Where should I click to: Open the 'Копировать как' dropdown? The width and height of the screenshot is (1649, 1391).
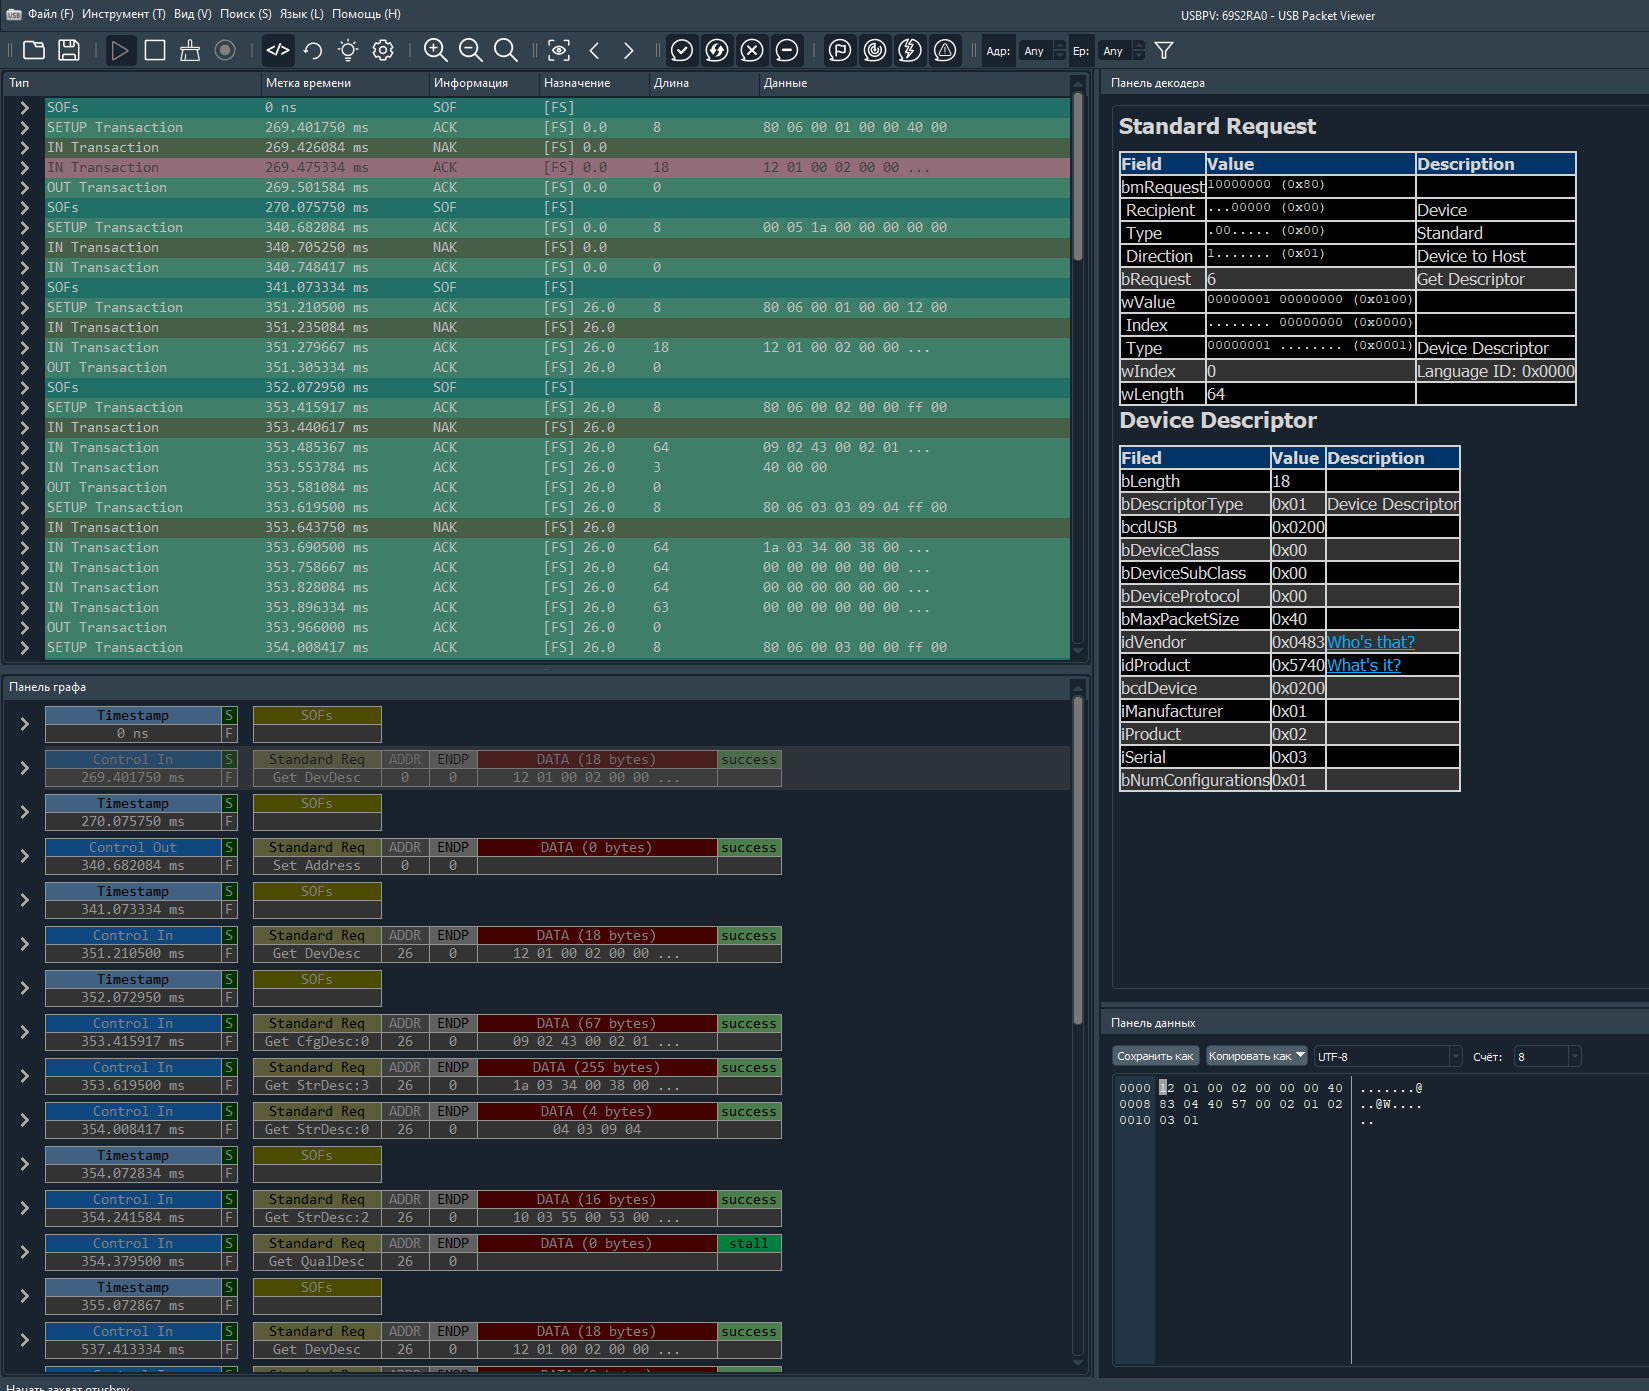pyautogui.click(x=1257, y=1056)
